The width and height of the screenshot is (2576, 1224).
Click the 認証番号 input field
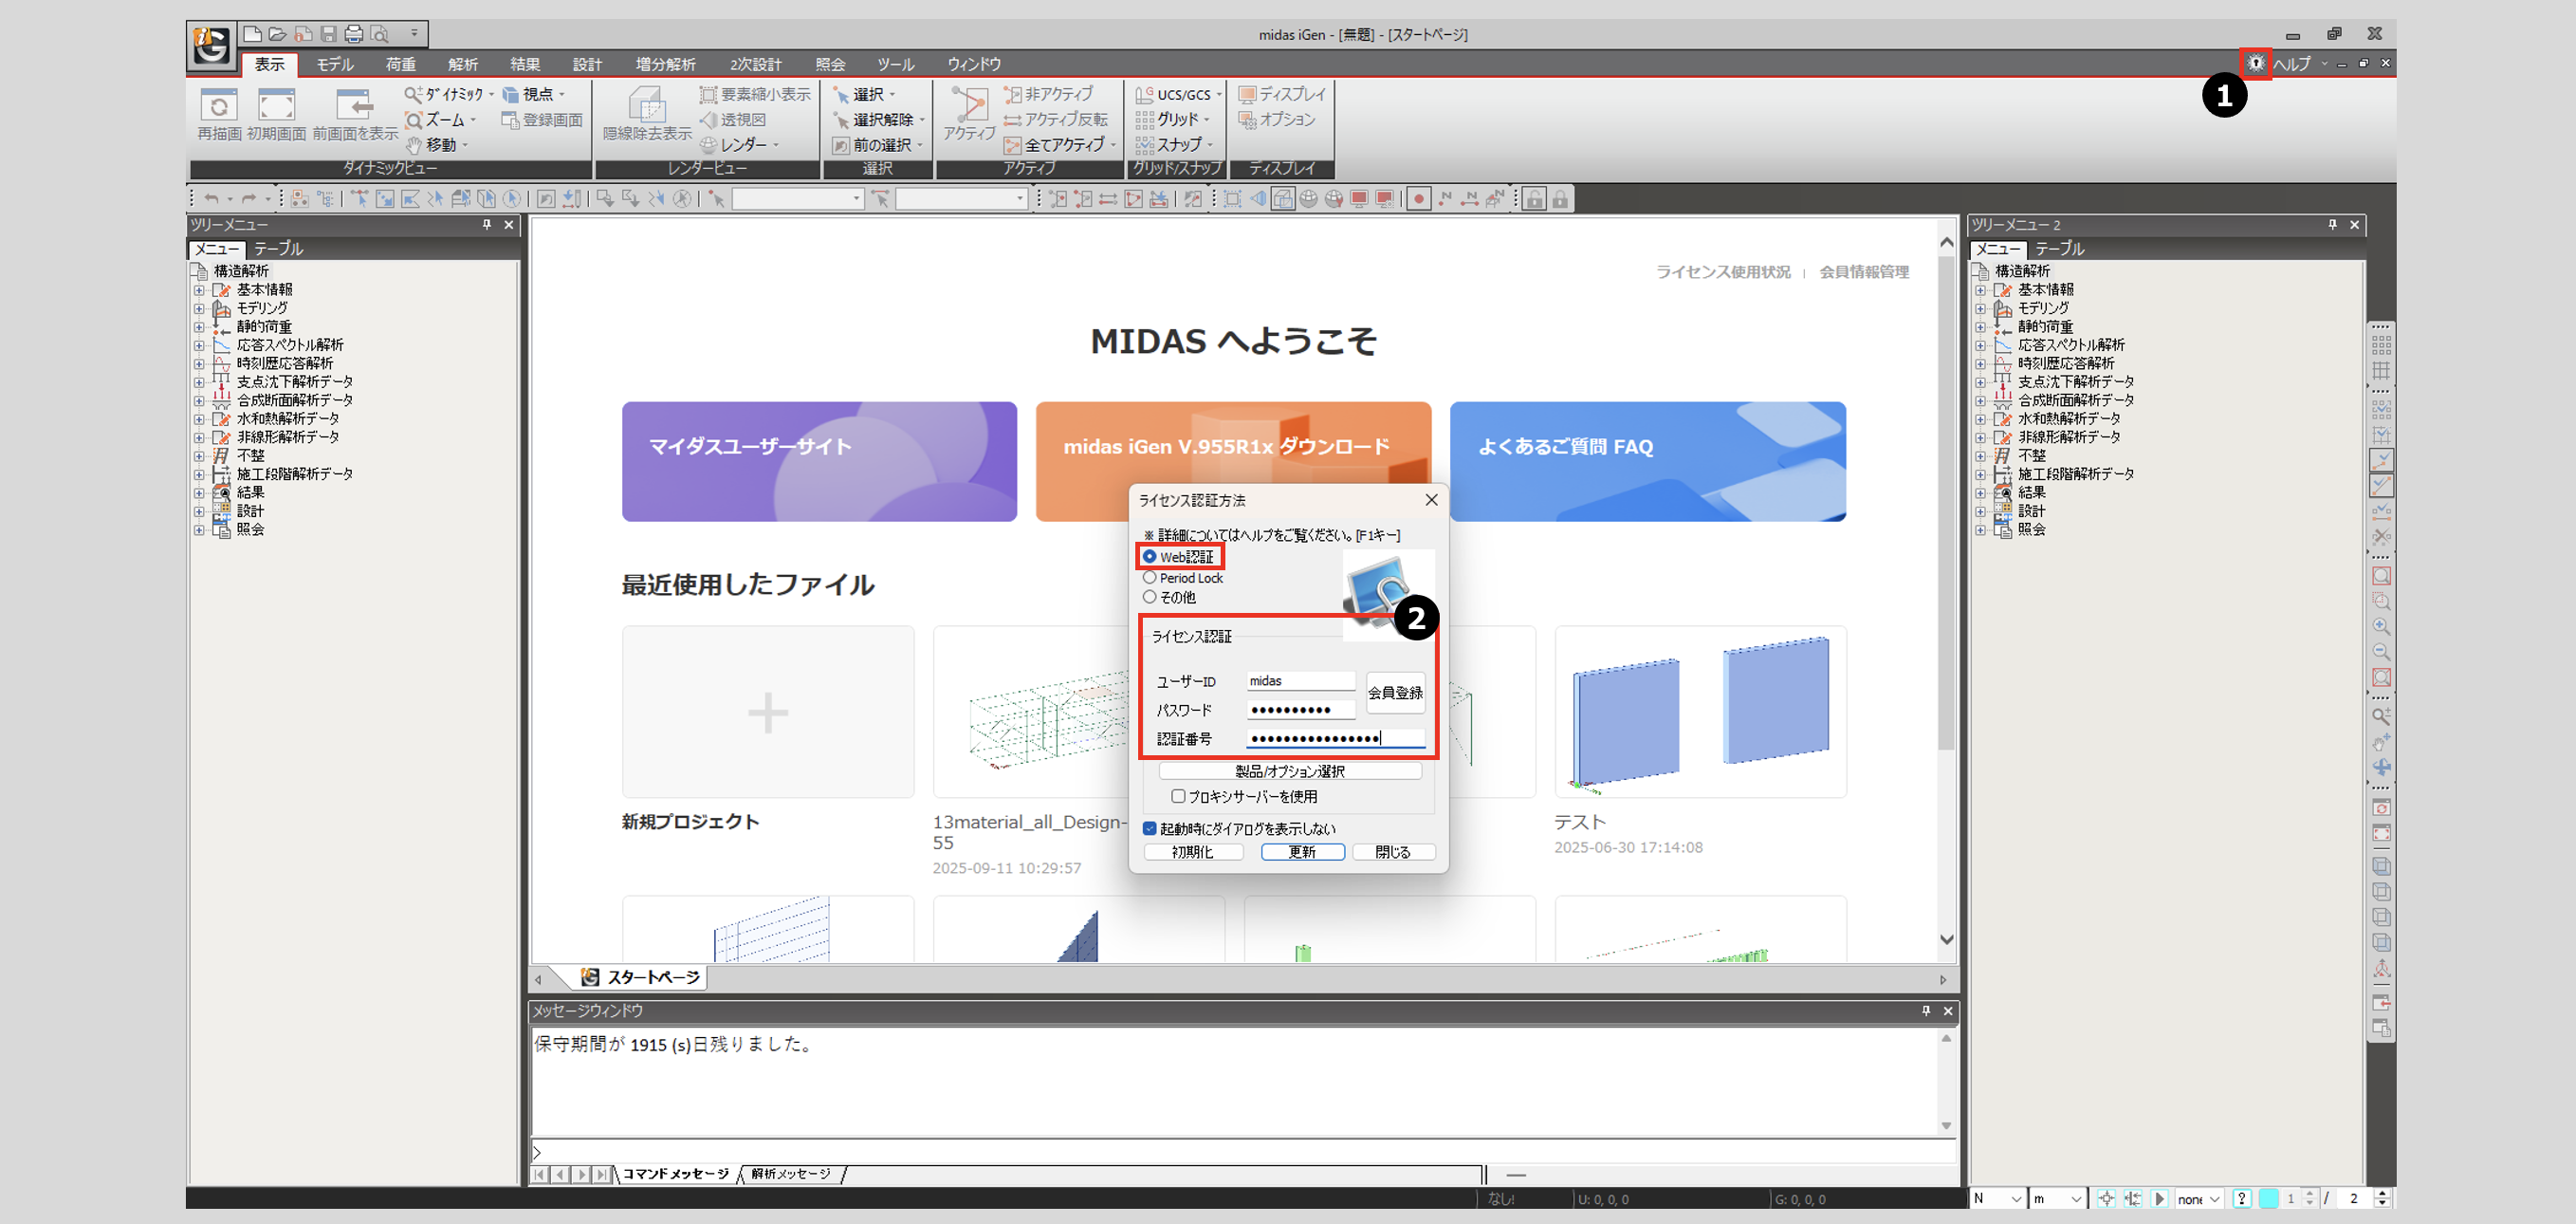pyautogui.click(x=1336, y=739)
